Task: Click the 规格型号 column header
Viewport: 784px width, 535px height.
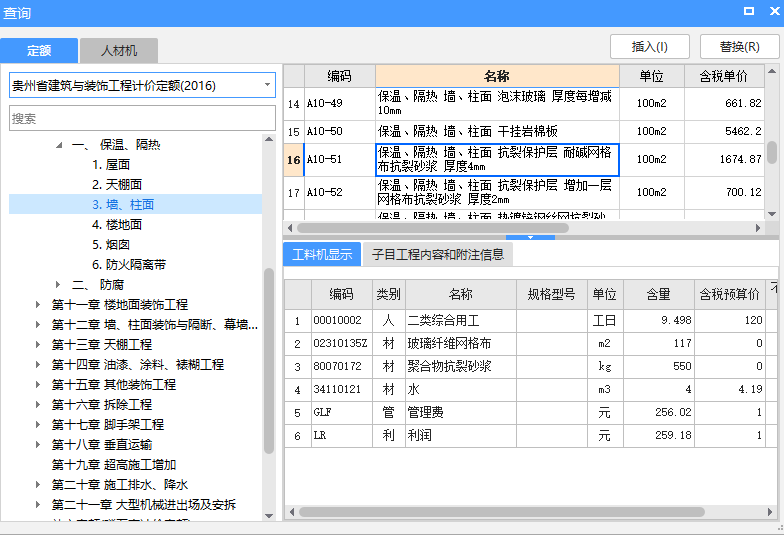Action: [x=552, y=294]
